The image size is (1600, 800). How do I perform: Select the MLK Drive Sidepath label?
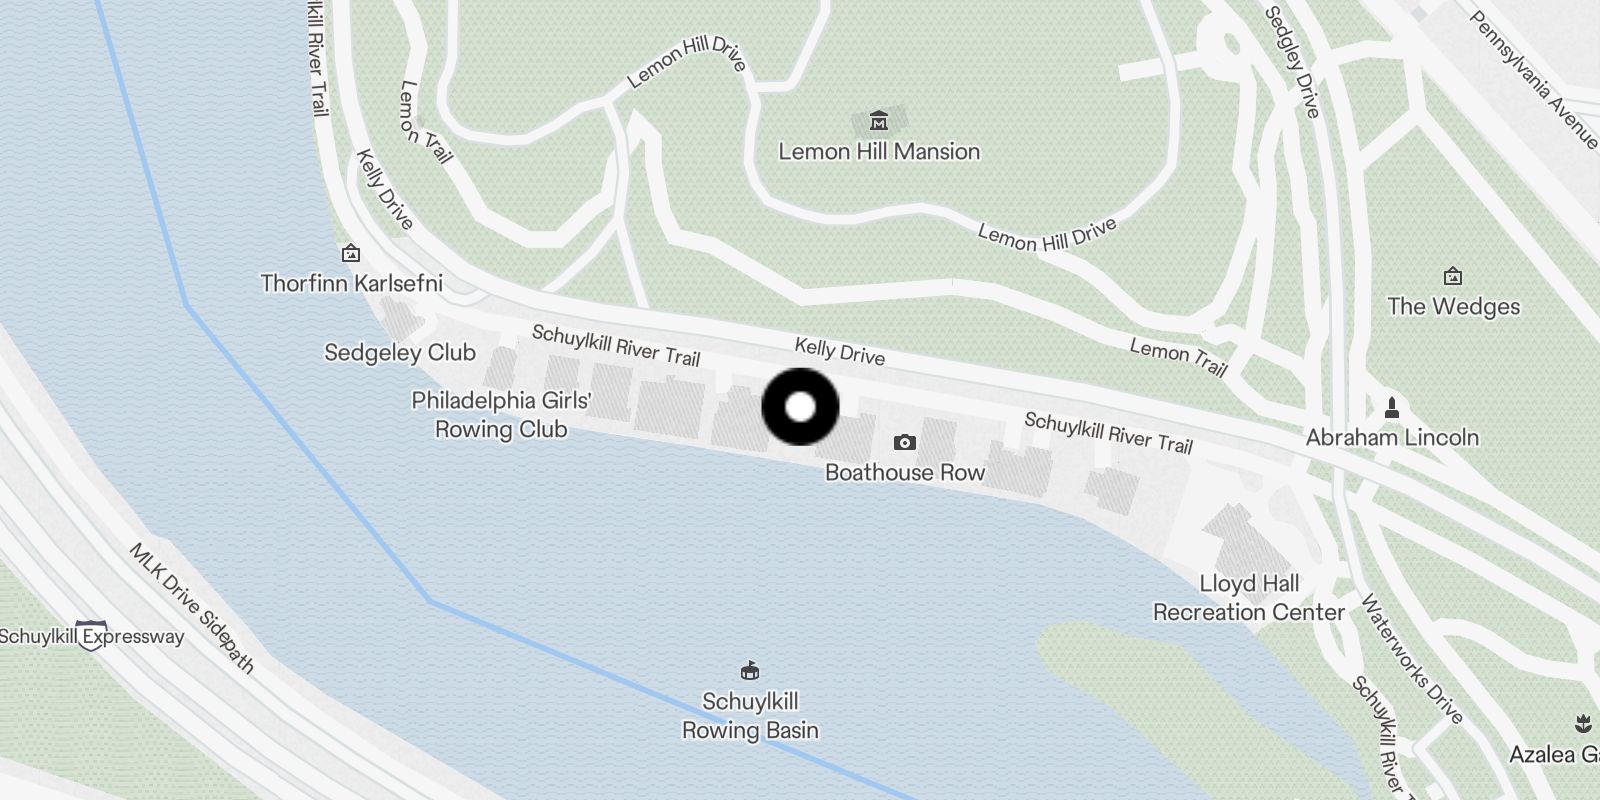pos(192,608)
